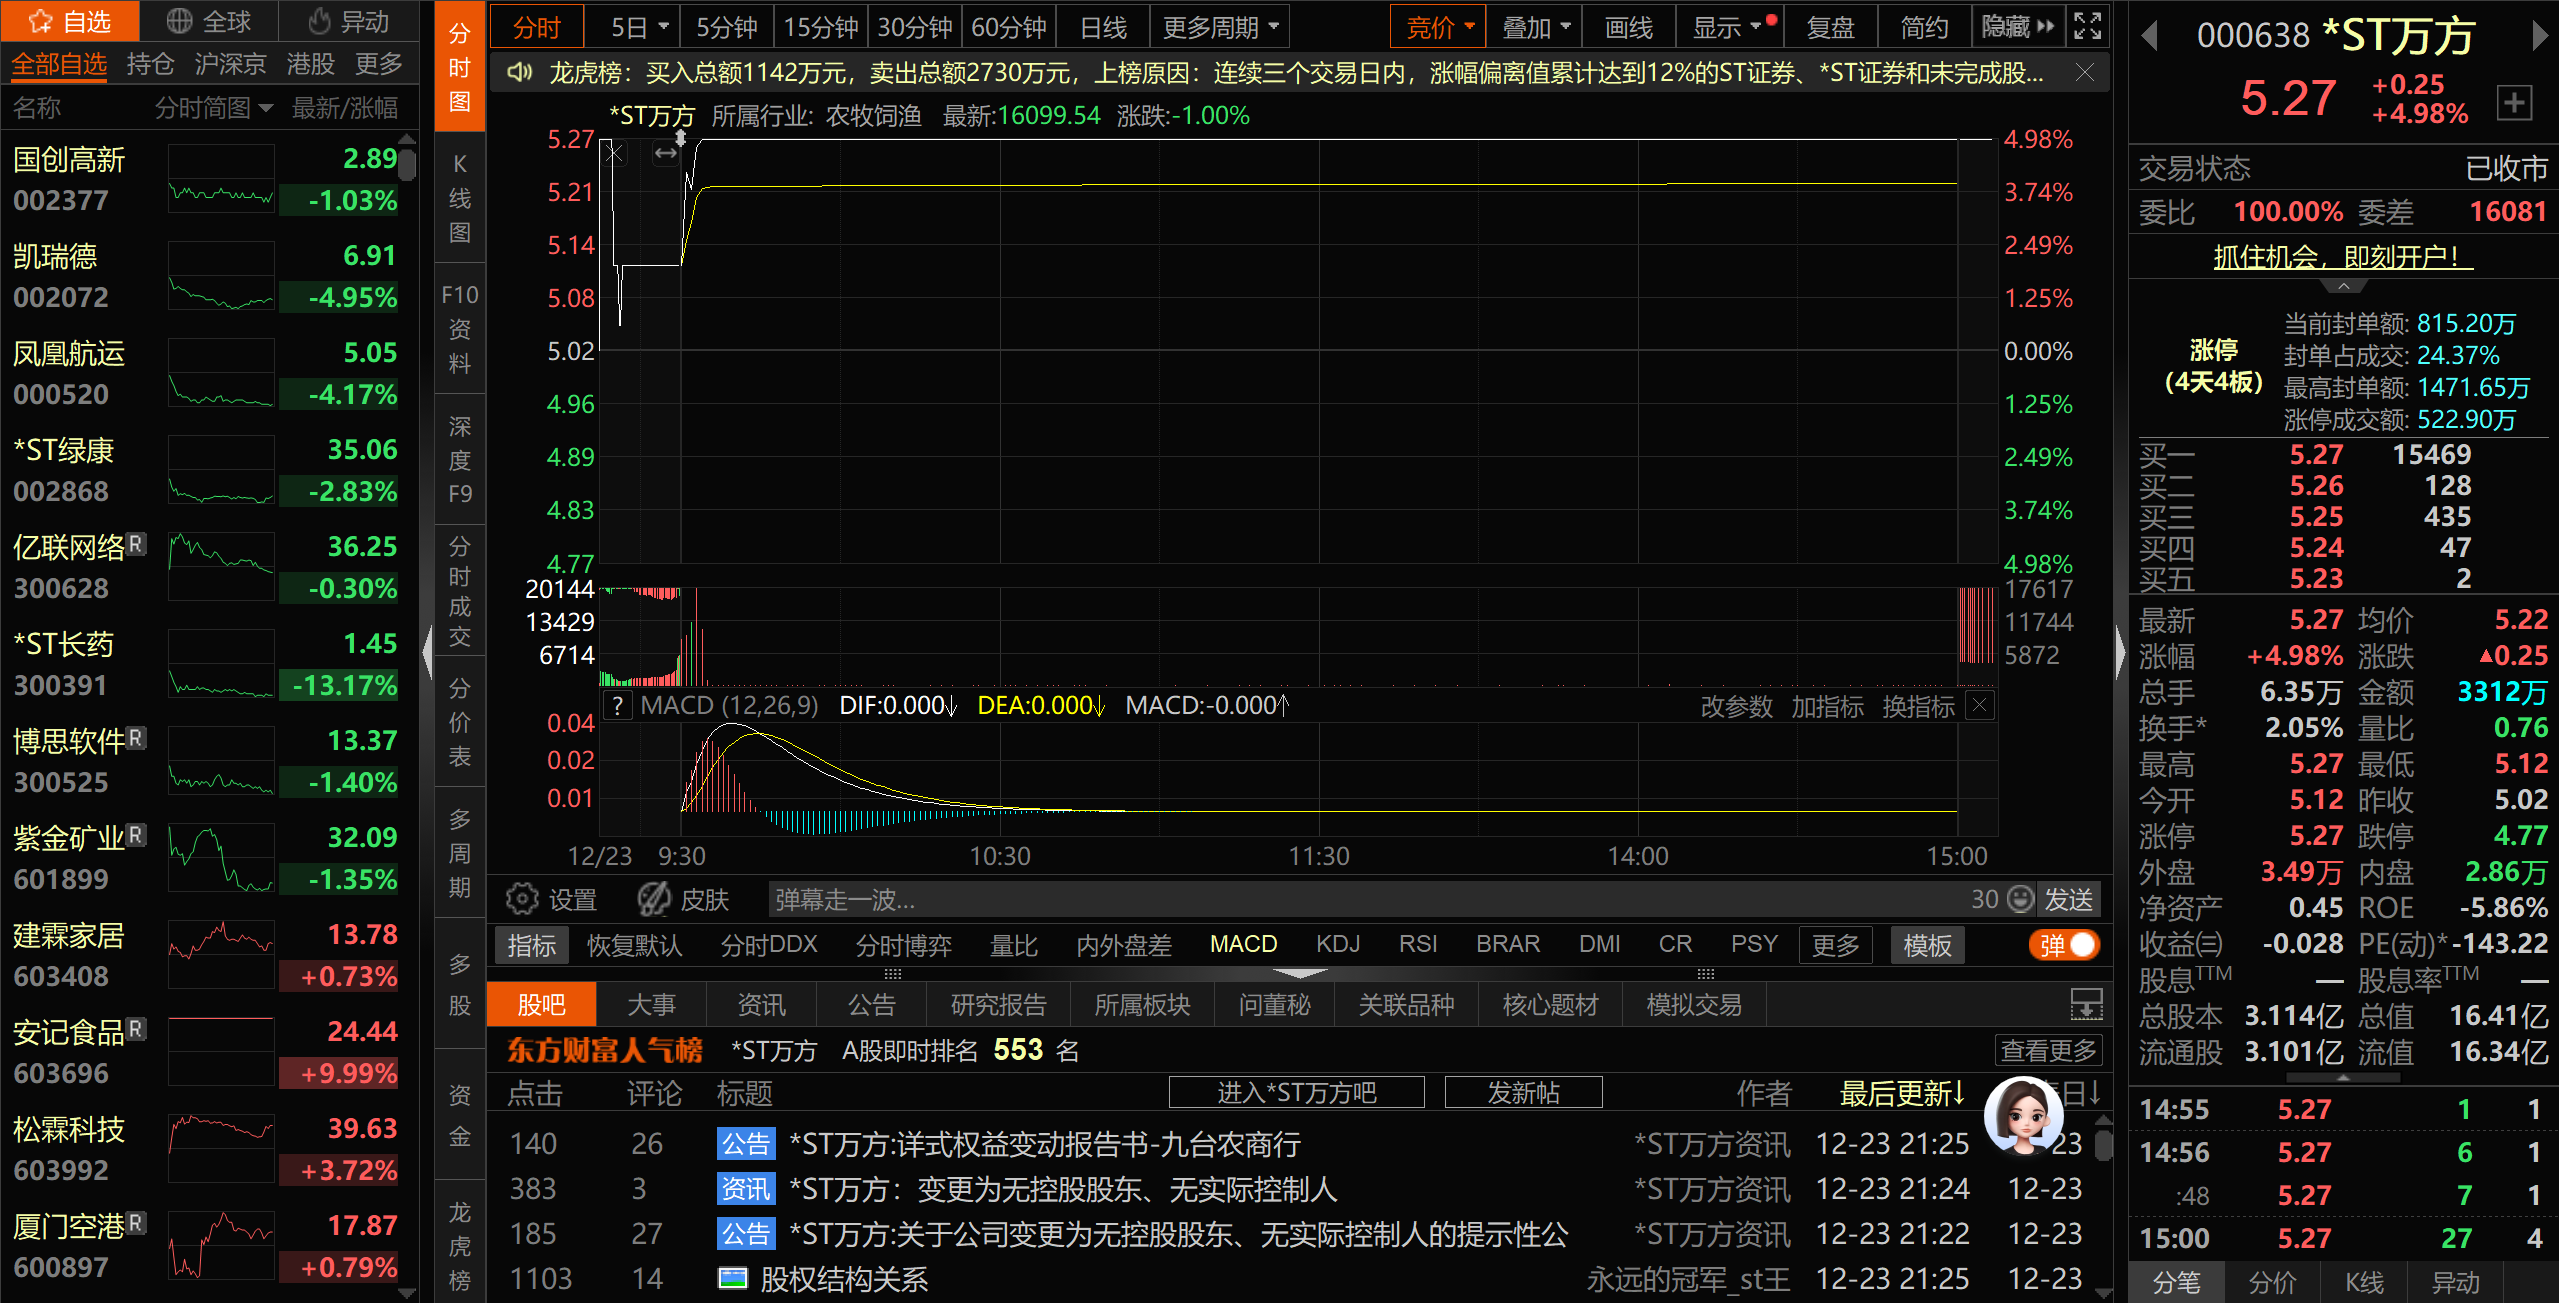This screenshot has width=2559, height=1303.
Task: Open the 更多周期 dropdown
Action: tap(1219, 27)
